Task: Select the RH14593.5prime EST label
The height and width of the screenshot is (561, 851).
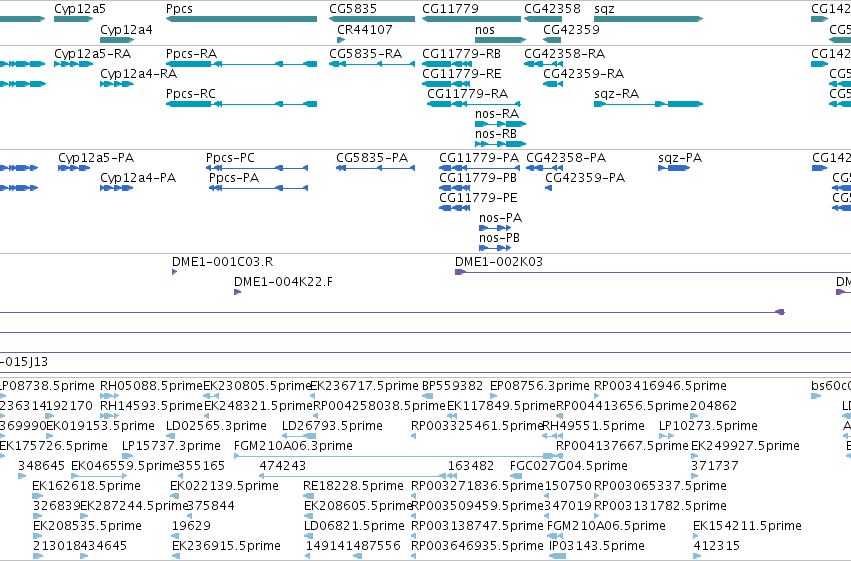Action: coord(151,406)
